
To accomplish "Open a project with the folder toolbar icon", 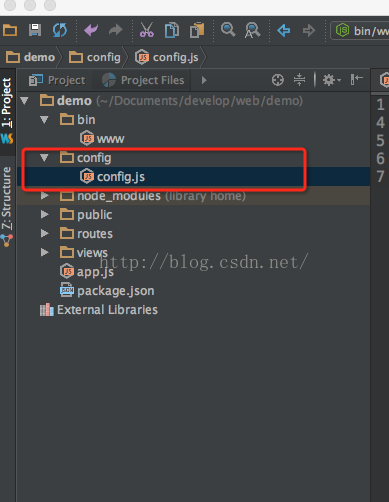I will coord(10,31).
